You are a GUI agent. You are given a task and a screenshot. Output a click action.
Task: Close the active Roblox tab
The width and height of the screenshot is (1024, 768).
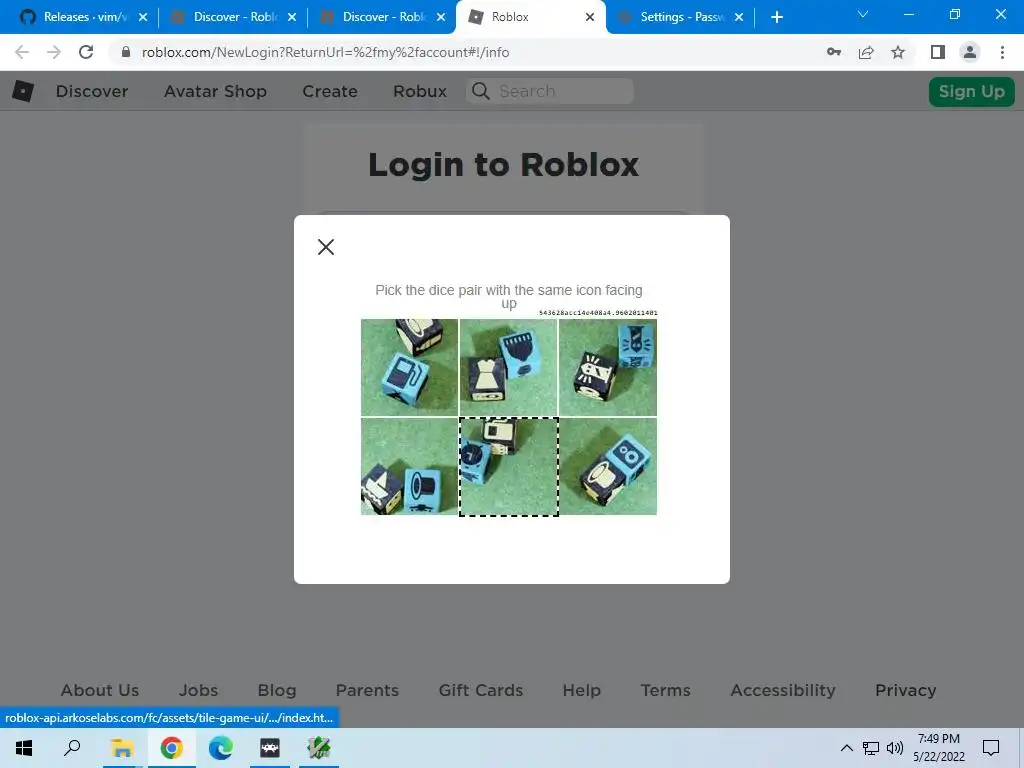tap(590, 17)
